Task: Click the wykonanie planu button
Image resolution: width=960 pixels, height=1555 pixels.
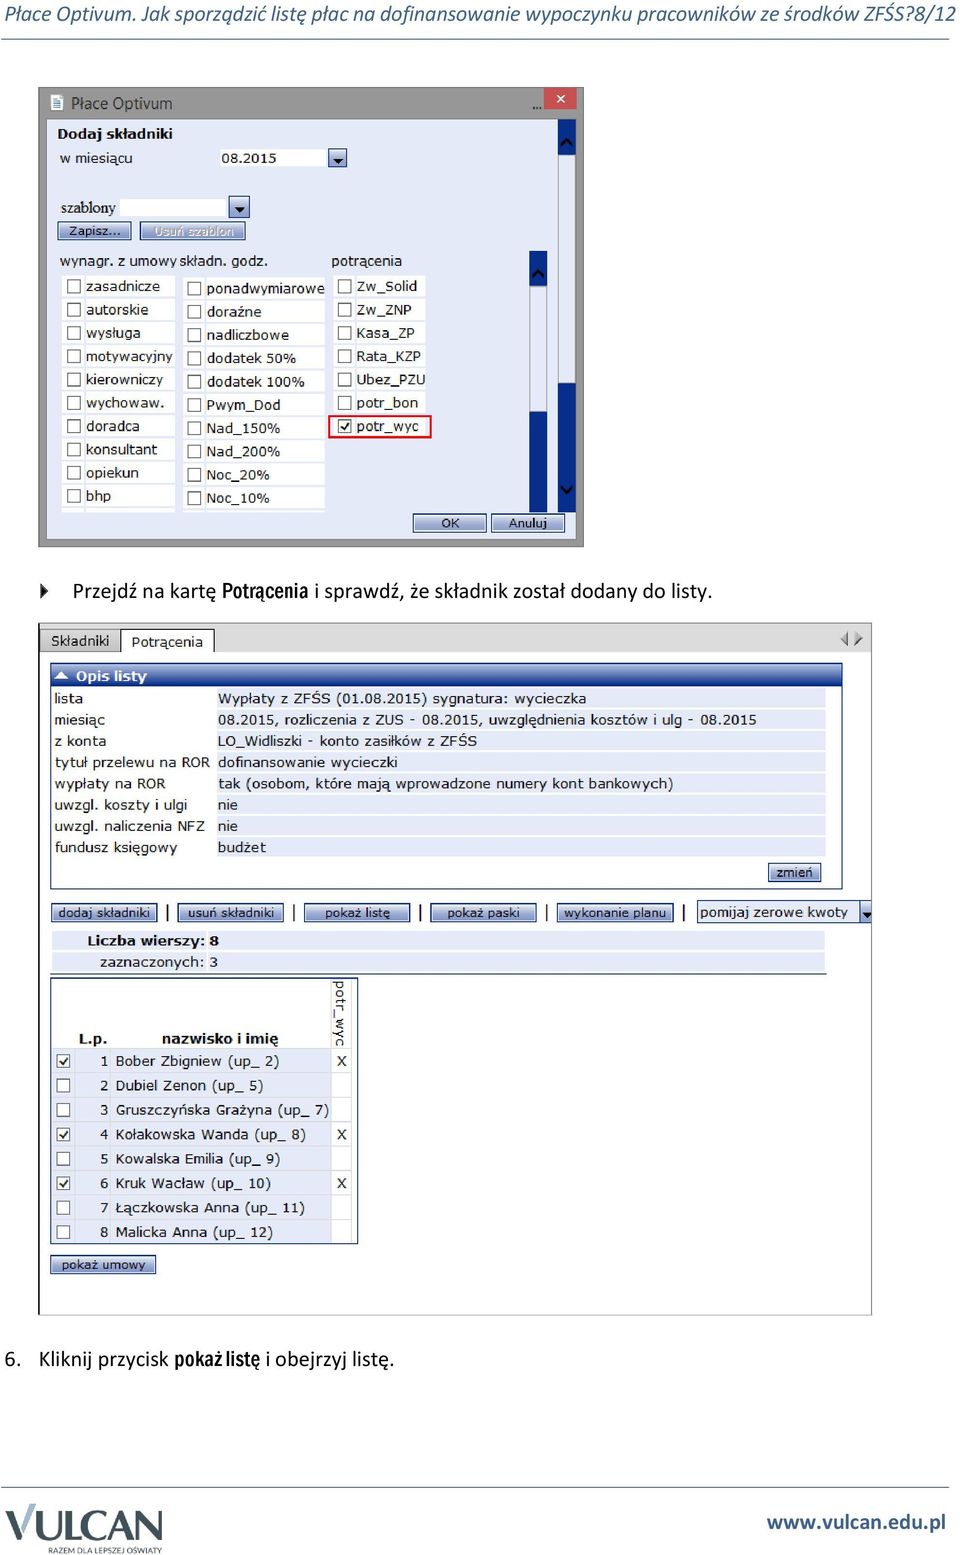Action: pyautogui.click(x=614, y=912)
